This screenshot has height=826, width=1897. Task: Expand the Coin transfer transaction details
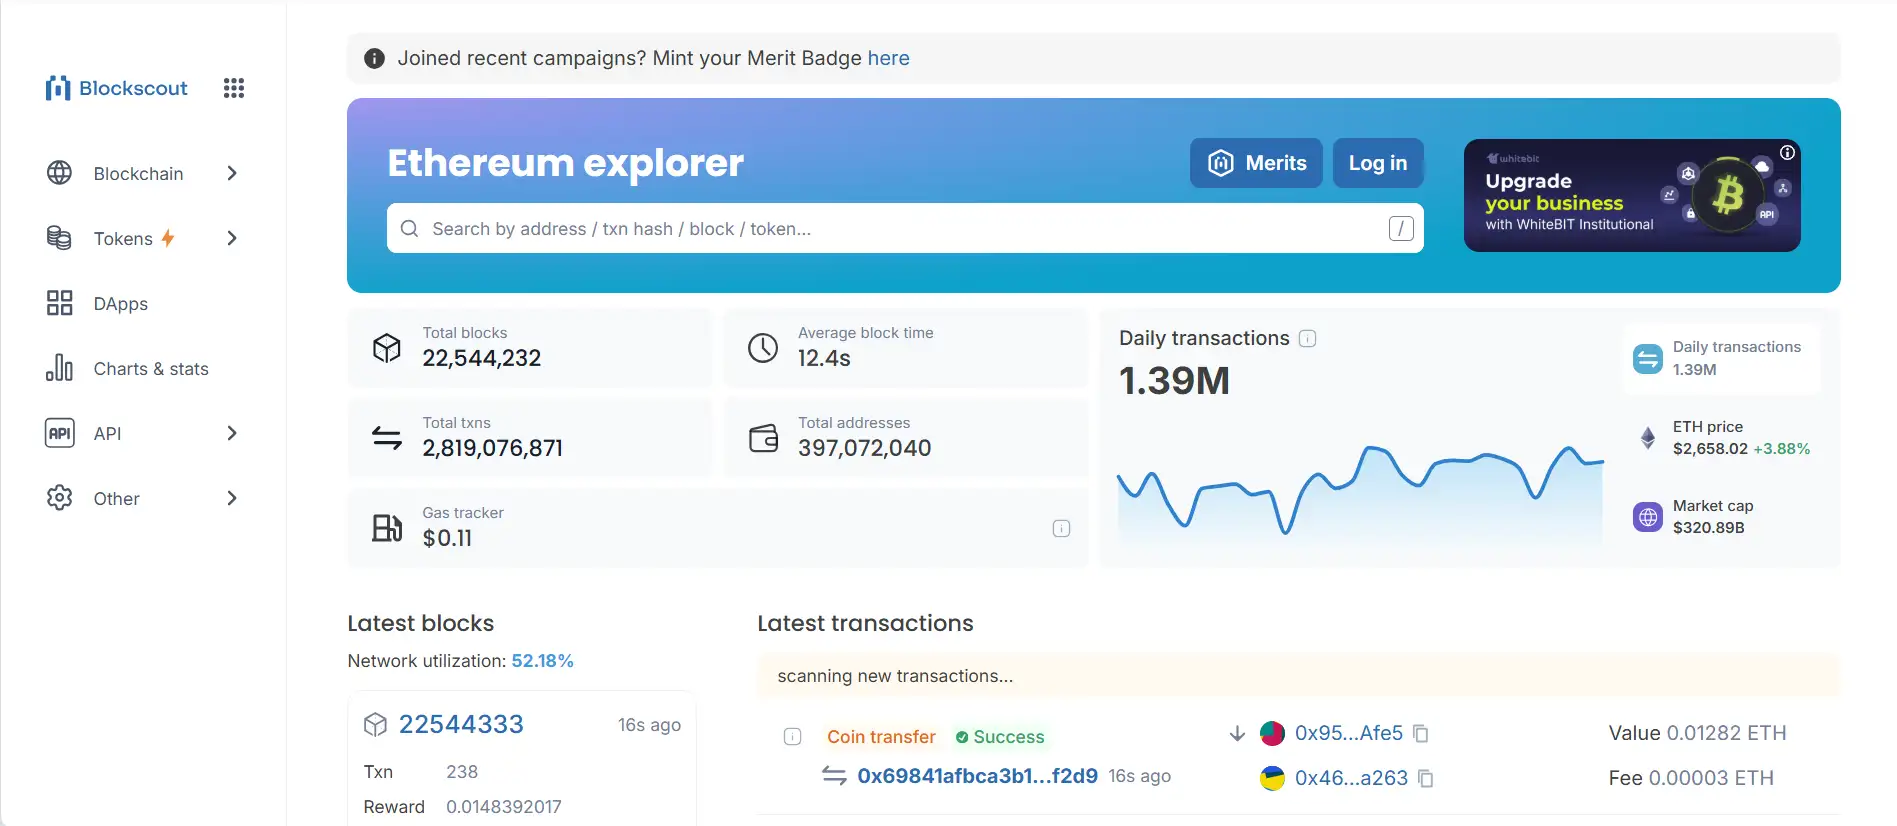(792, 737)
